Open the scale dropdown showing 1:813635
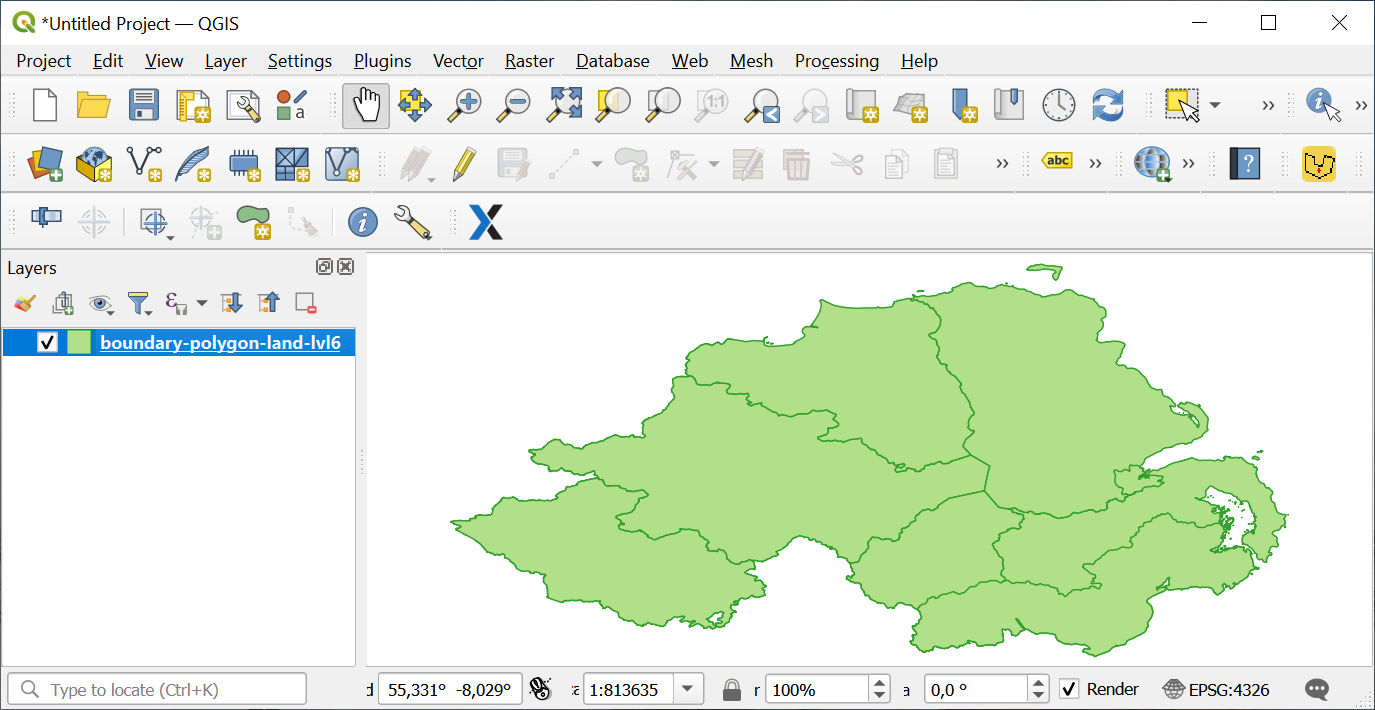 pos(687,688)
